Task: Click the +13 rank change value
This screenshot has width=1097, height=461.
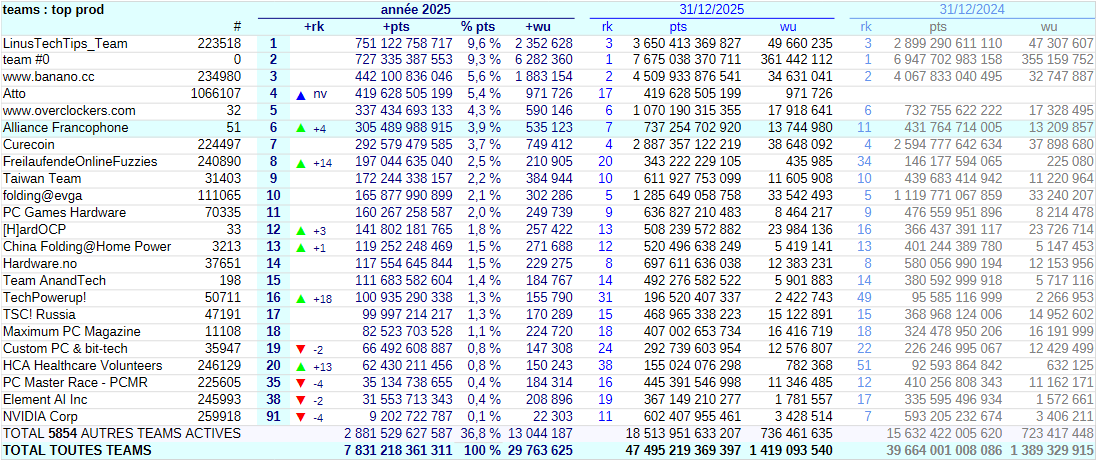Action: [323, 366]
